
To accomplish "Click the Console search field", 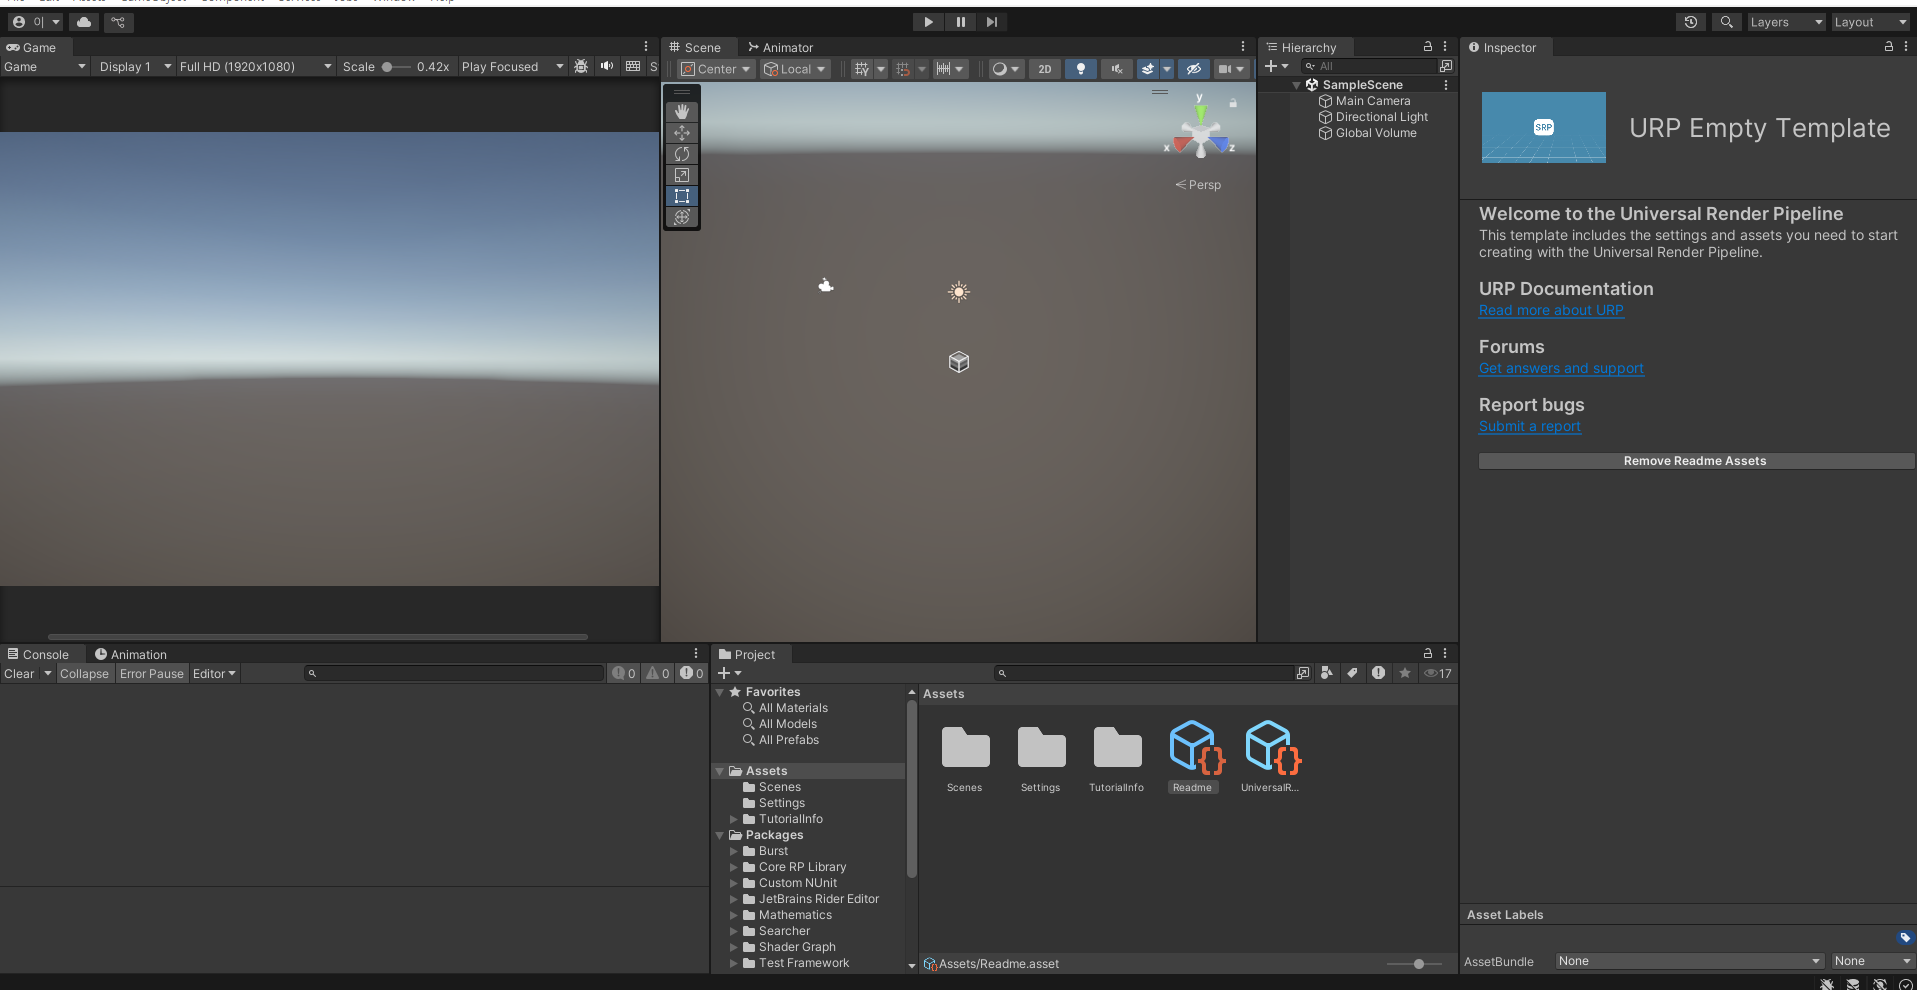I will (x=455, y=674).
